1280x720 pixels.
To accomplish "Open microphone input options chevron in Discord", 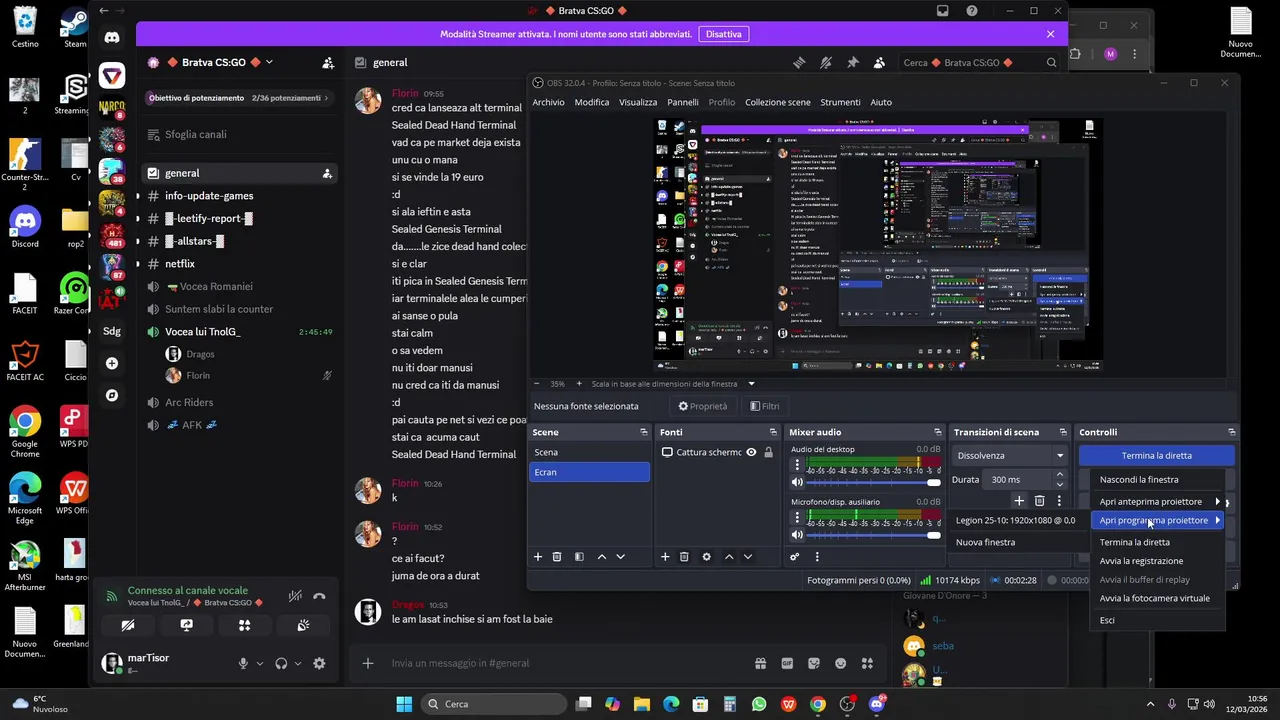I will pyautogui.click(x=260, y=663).
